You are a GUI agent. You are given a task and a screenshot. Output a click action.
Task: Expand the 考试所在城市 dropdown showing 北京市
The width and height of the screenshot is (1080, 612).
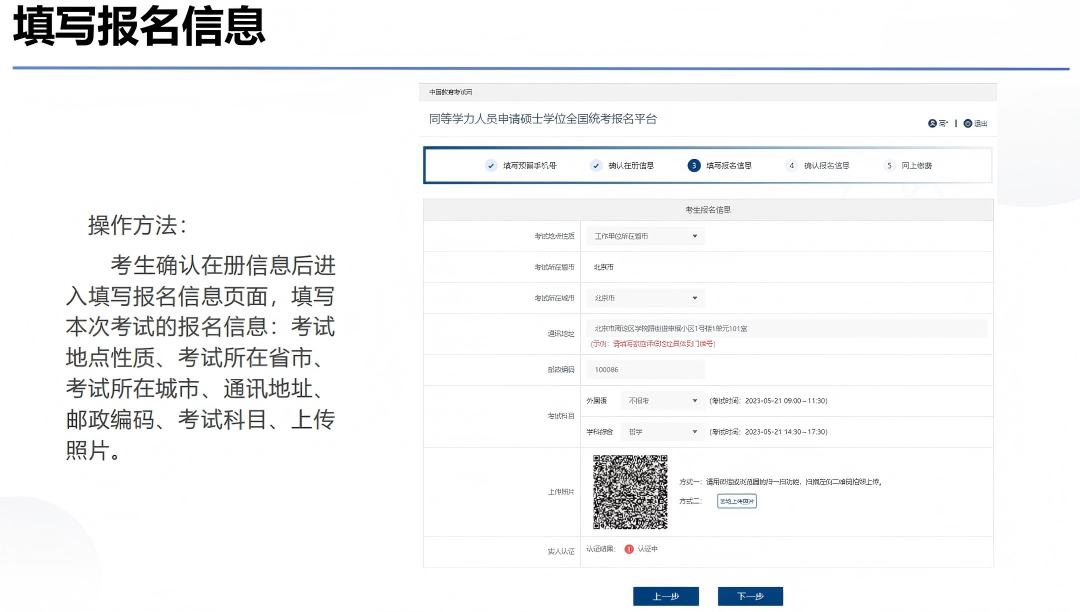645,298
